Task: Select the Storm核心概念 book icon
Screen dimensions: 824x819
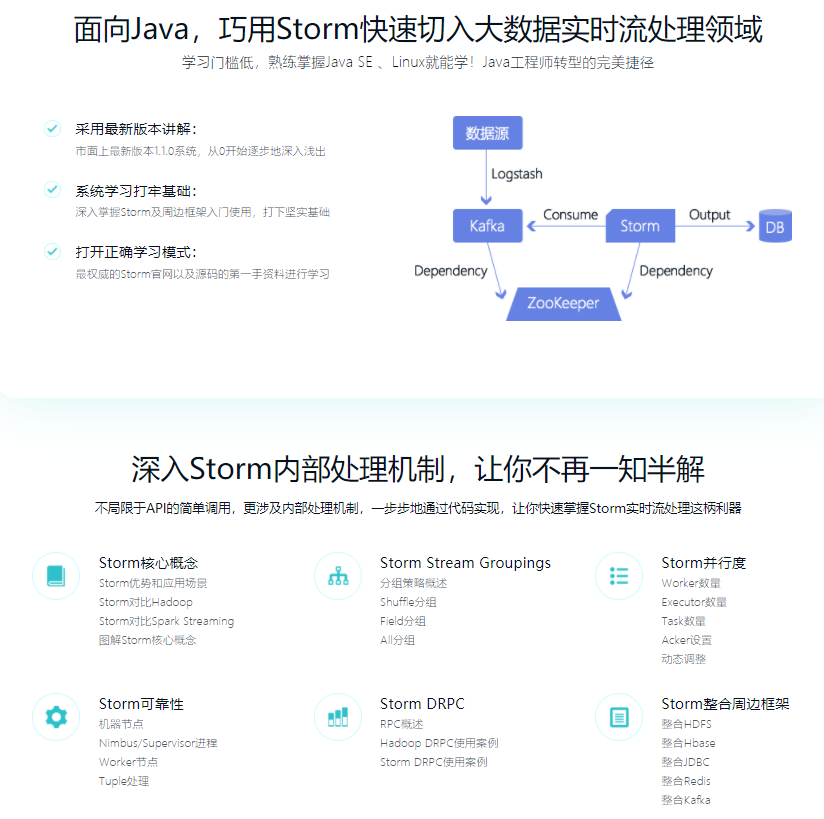Action: click(x=55, y=576)
